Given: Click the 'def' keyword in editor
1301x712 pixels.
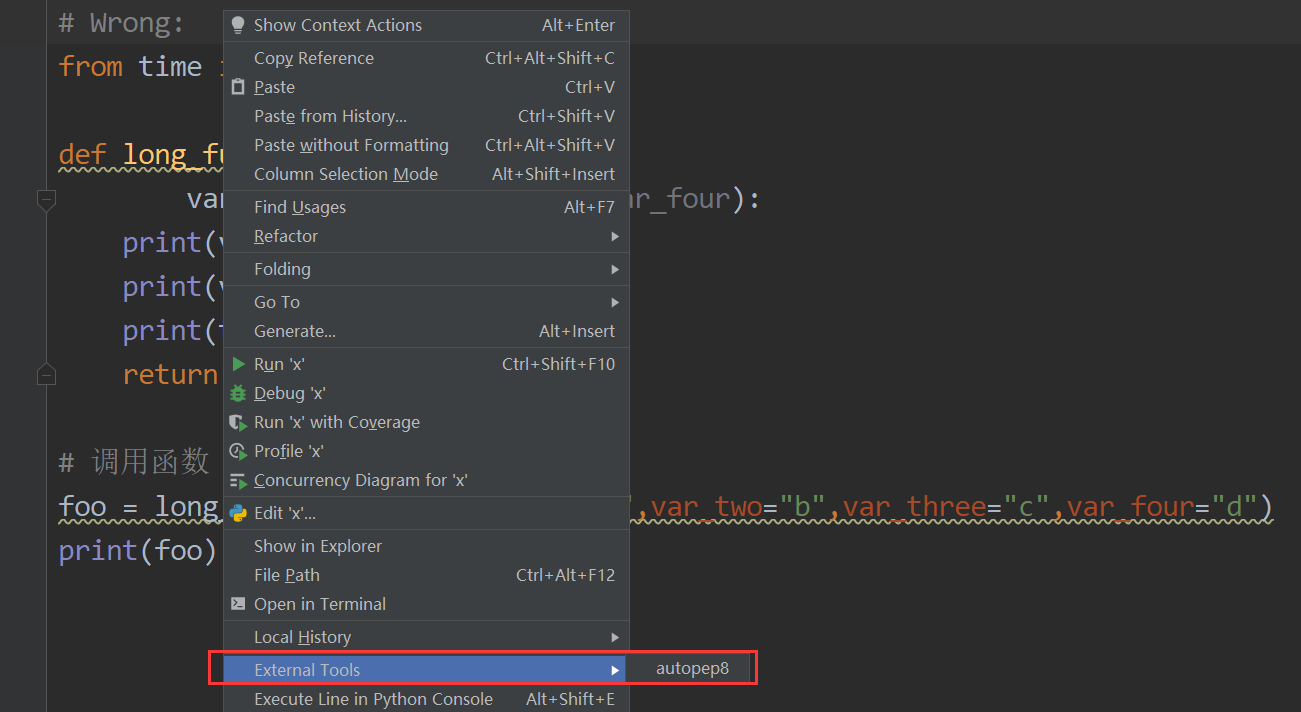Looking at the screenshot, I should point(83,155).
